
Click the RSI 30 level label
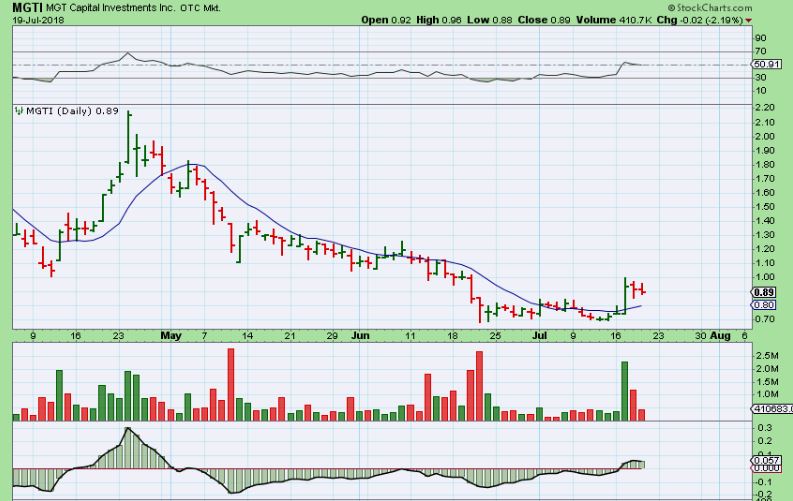tap(761, 77)
